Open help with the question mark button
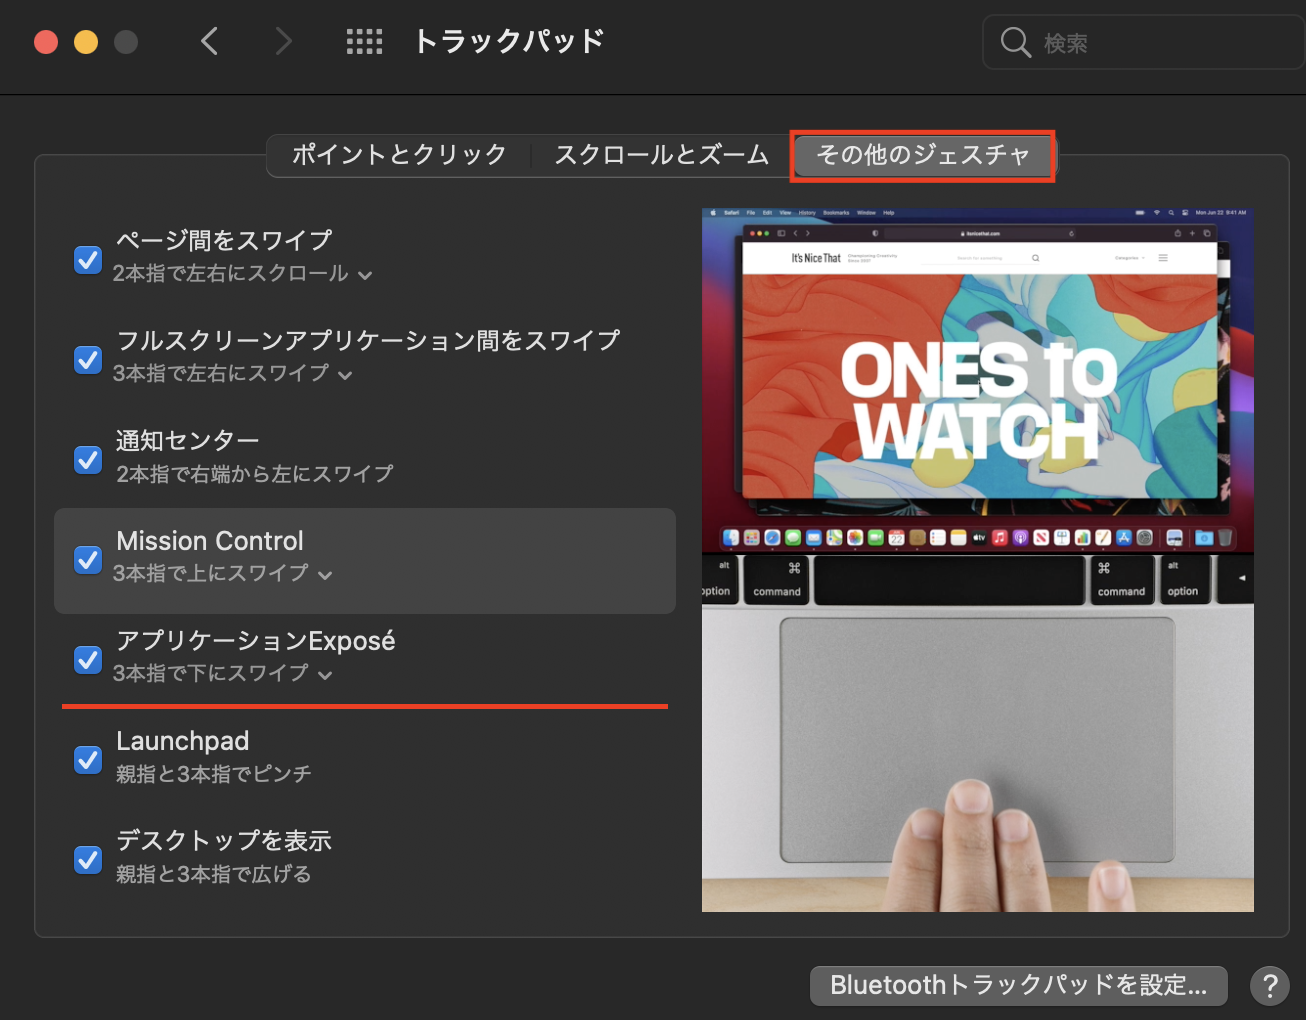 click(1269, 986)
